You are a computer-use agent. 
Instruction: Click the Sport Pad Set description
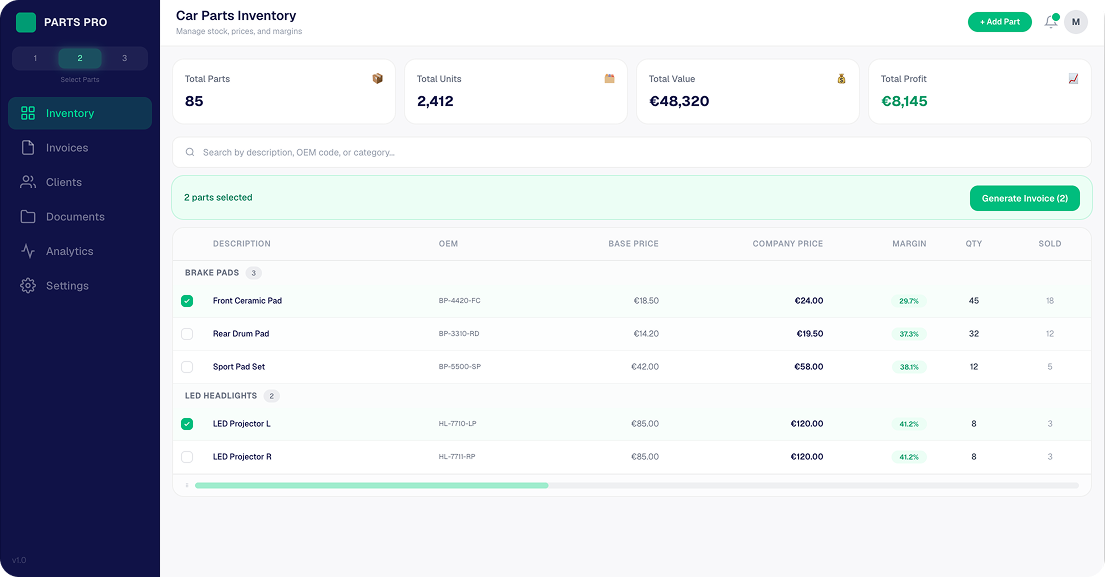tap(239, 367)
